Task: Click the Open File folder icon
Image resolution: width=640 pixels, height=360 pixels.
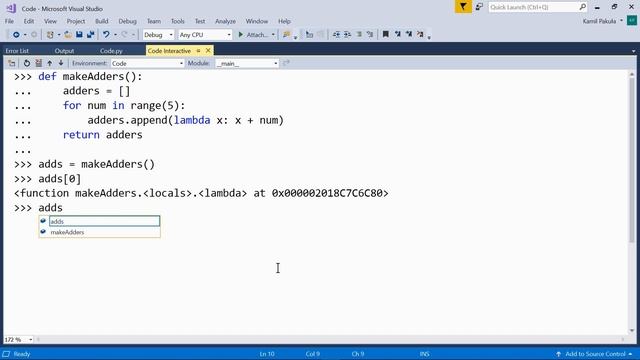Action: 68,35
